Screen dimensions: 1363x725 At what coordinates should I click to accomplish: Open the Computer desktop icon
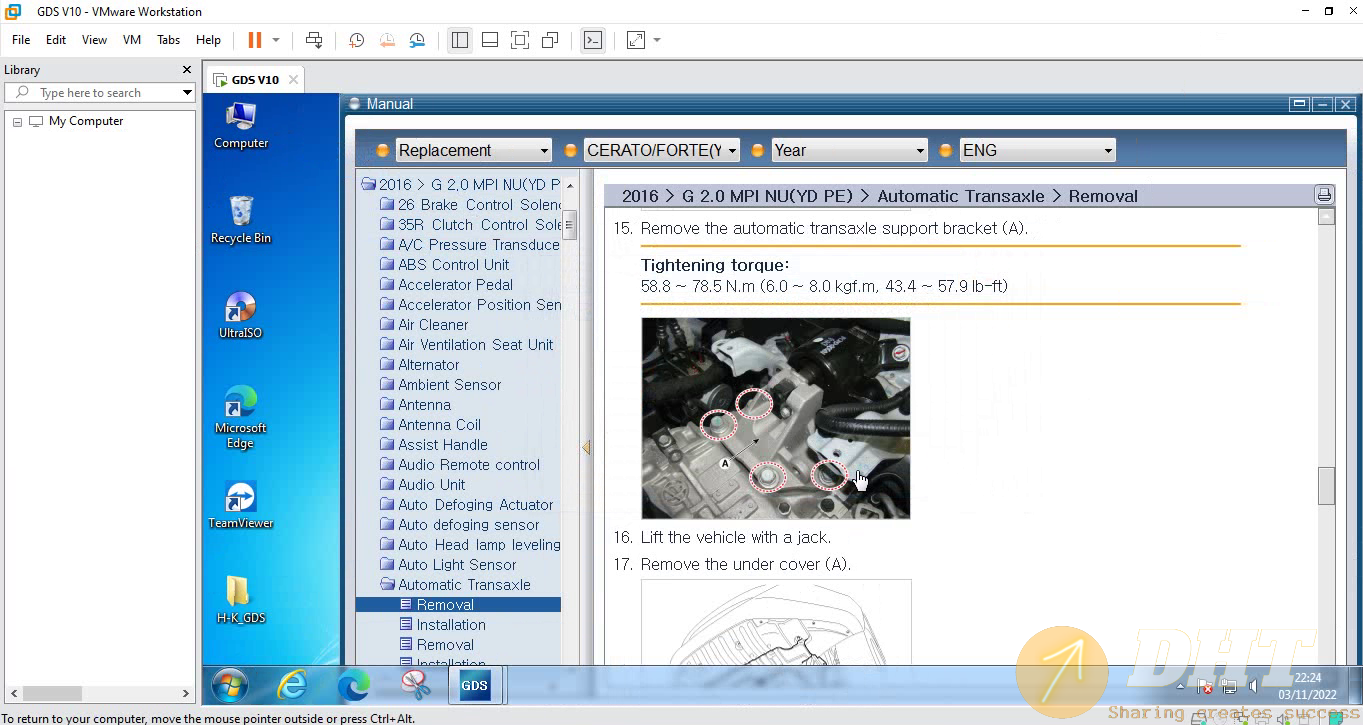(x=241, y=126)
